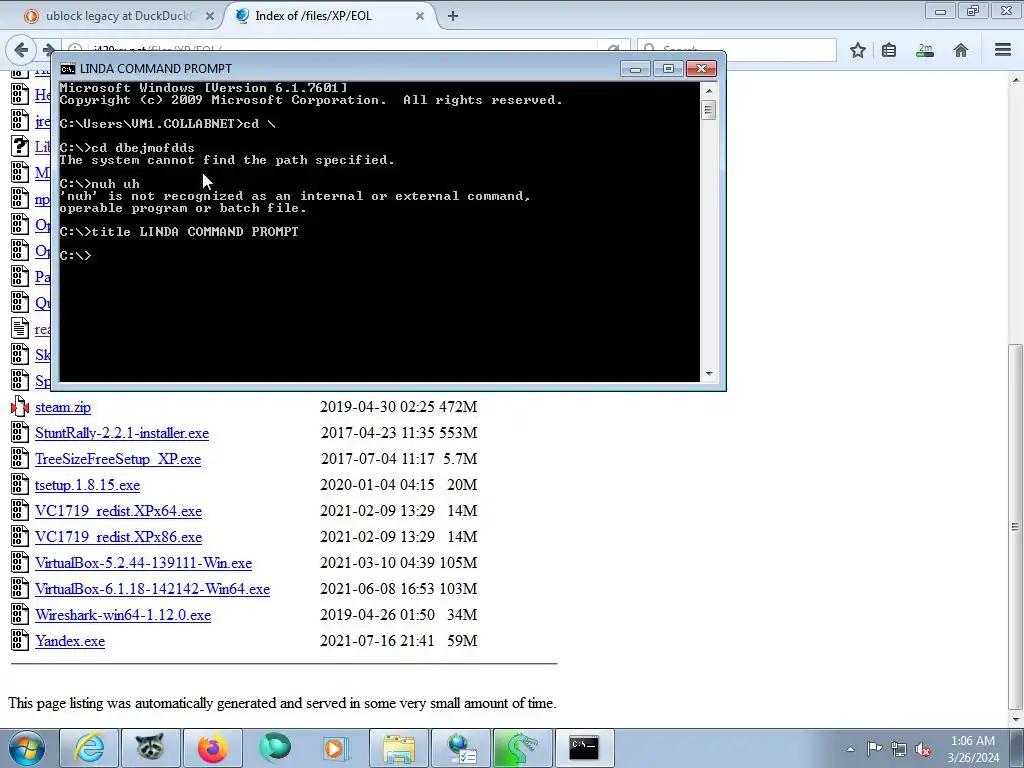Screen dimensions: 1024x768
Task: Switch to the command prompt taskbar button
Action: pyautogui.click(x=584, y=748)
